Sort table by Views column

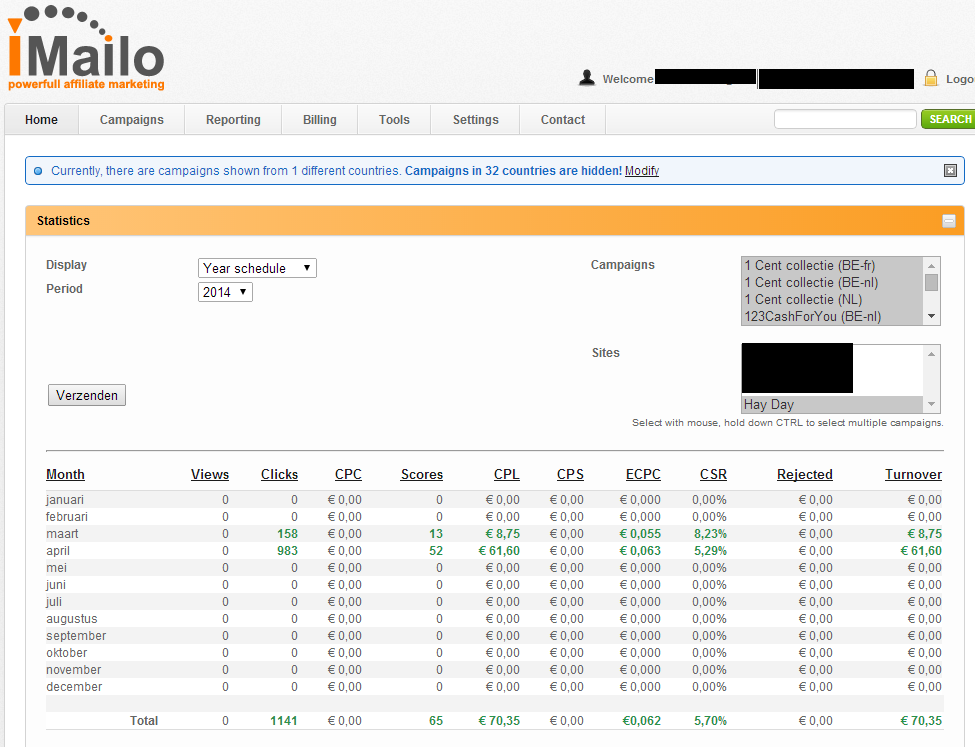pos(210,475)
